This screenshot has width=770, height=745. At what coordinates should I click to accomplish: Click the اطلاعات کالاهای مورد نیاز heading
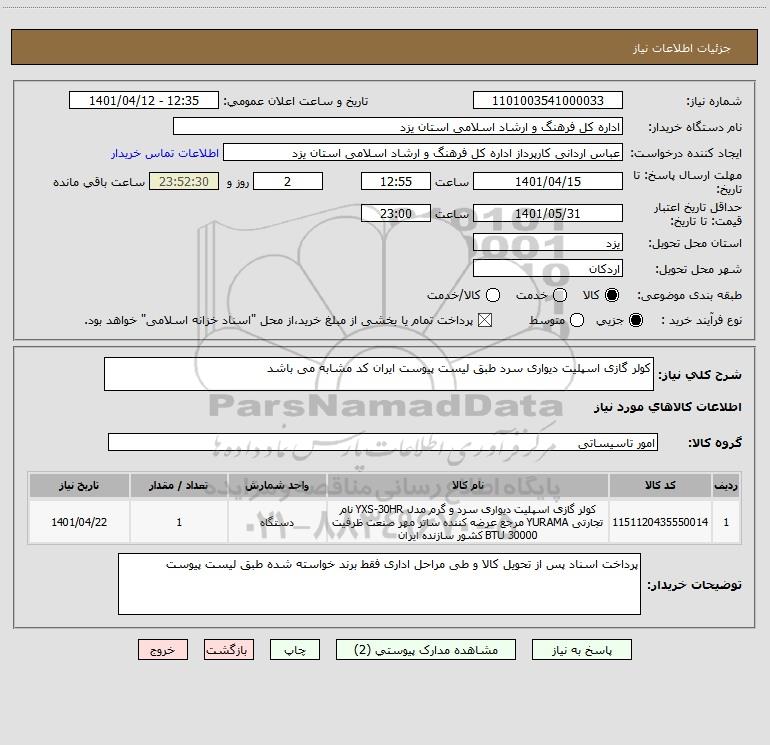tap(668, 407)
